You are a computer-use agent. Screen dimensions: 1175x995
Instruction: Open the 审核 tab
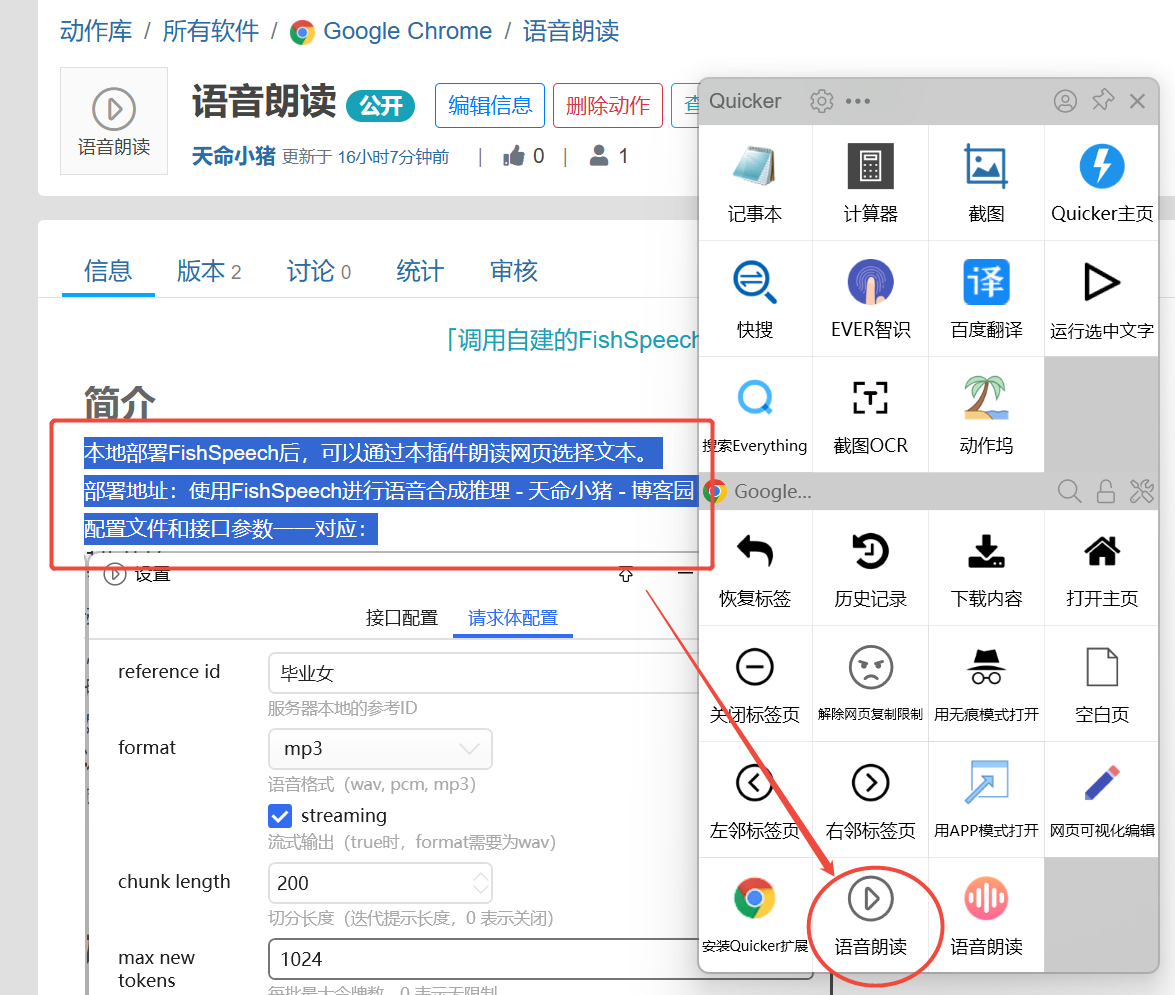513,270
